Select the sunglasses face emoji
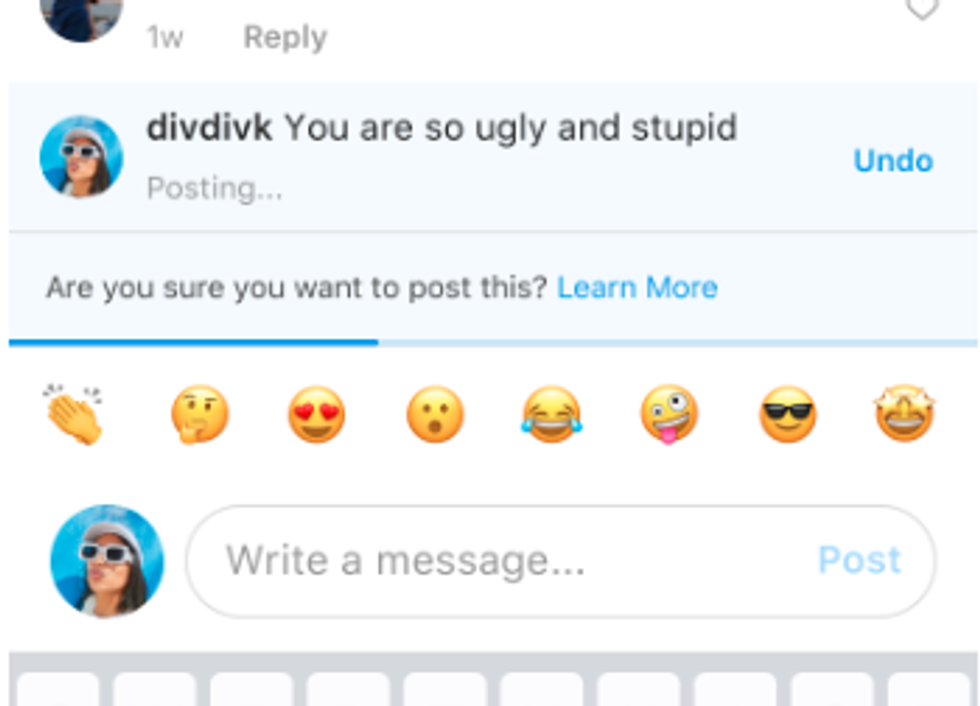The height and width of the screenshot is (706, 980). coord(788,414)
